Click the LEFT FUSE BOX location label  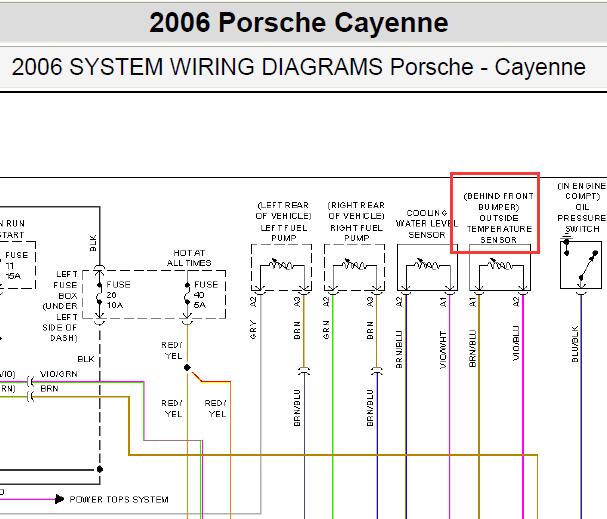click(x=60, y=306)
